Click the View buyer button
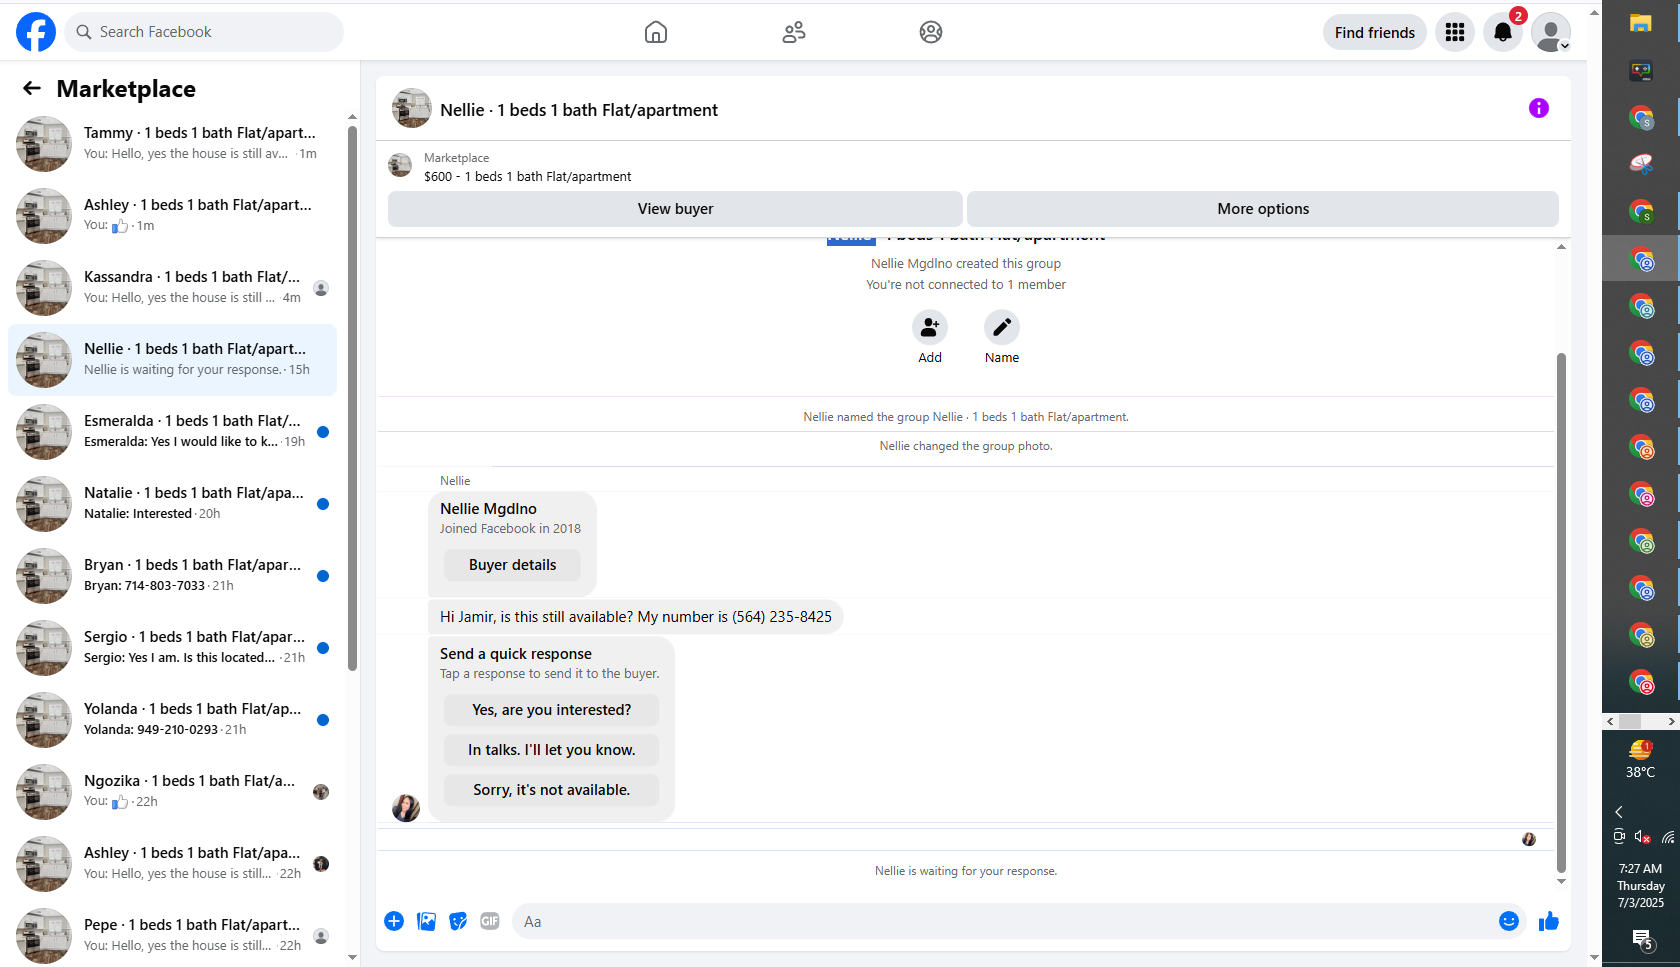Image resolution: width=1680 pixels, height=967 pixels. tap(675, 209)
